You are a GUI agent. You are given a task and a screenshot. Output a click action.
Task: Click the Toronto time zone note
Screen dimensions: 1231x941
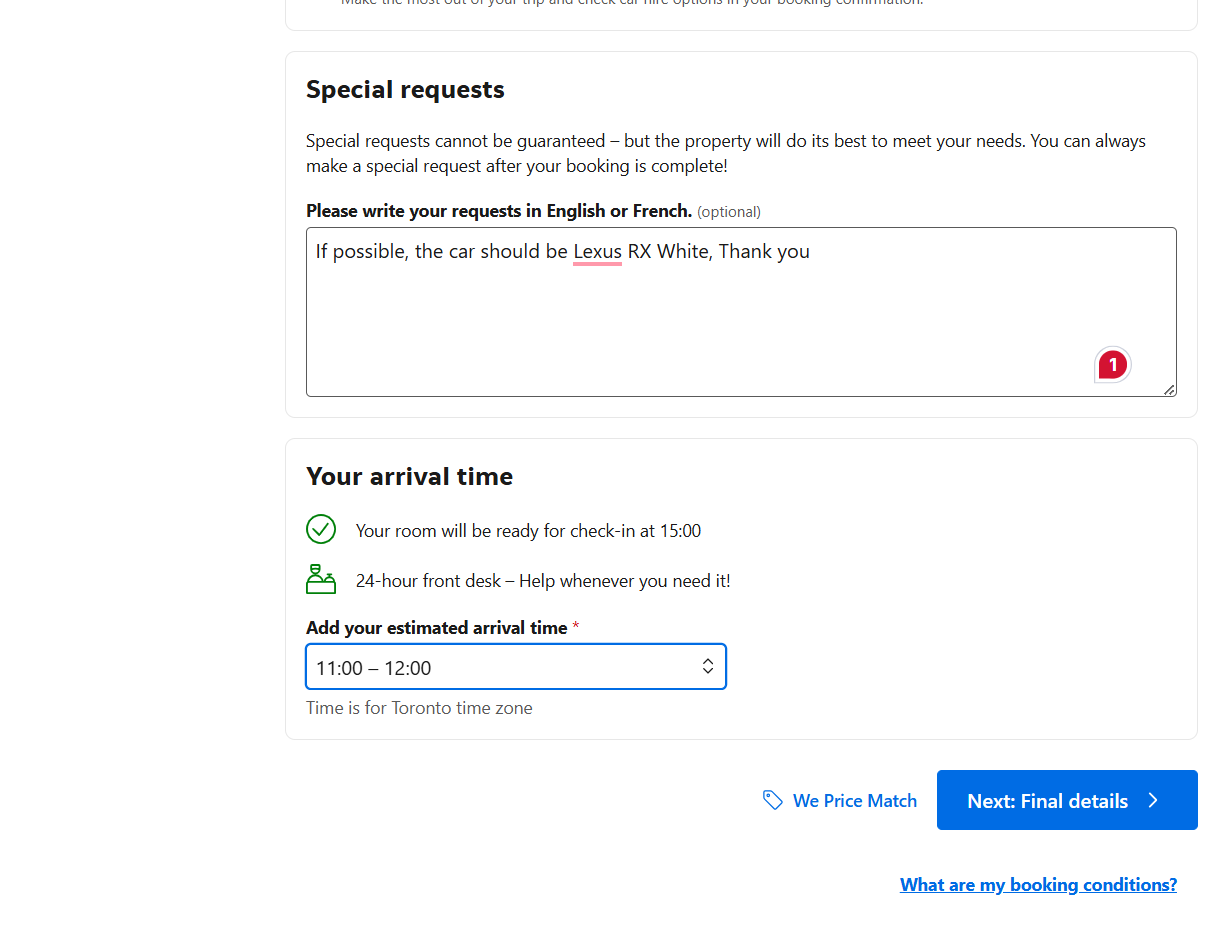(x=419, y=708)
